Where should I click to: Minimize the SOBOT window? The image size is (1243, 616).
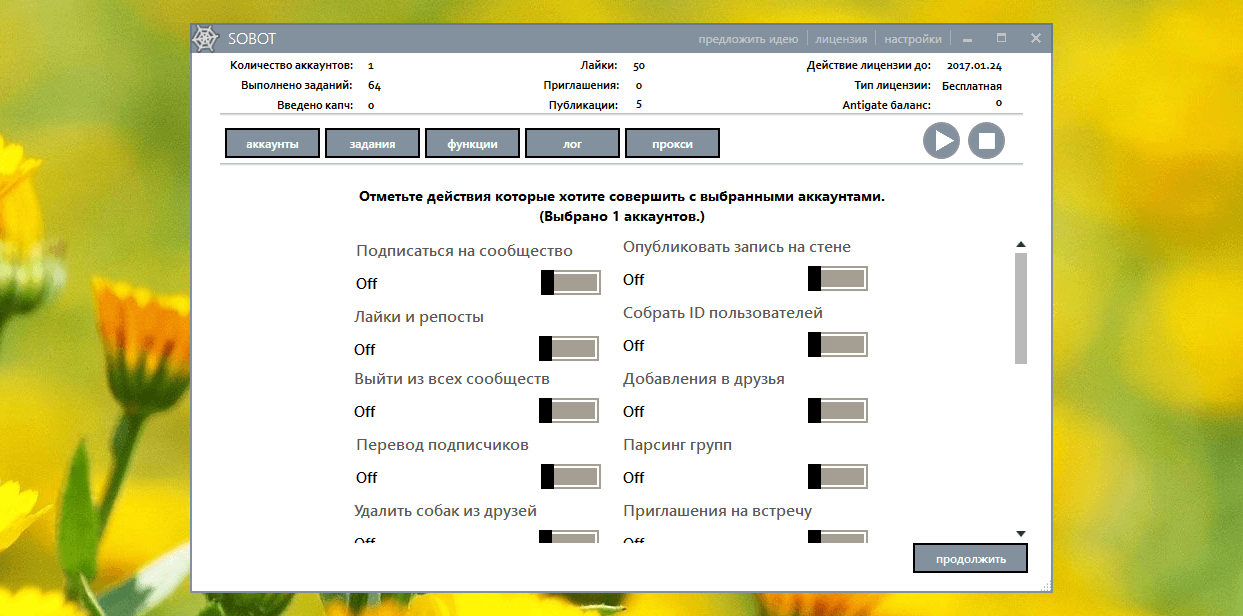pyautogui.click(x=967, y=39)
